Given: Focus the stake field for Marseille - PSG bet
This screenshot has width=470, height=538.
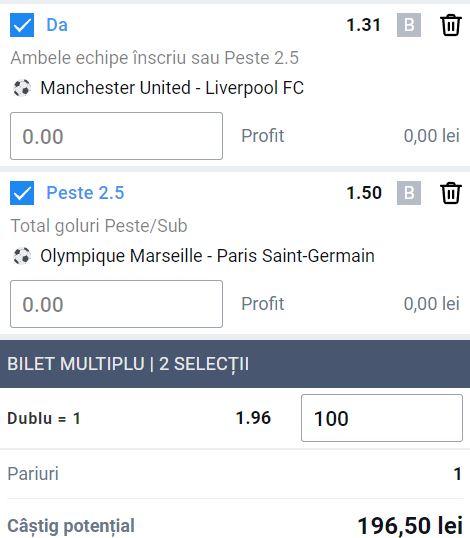Looking at the screenshot, I should (x=116, y=304).
